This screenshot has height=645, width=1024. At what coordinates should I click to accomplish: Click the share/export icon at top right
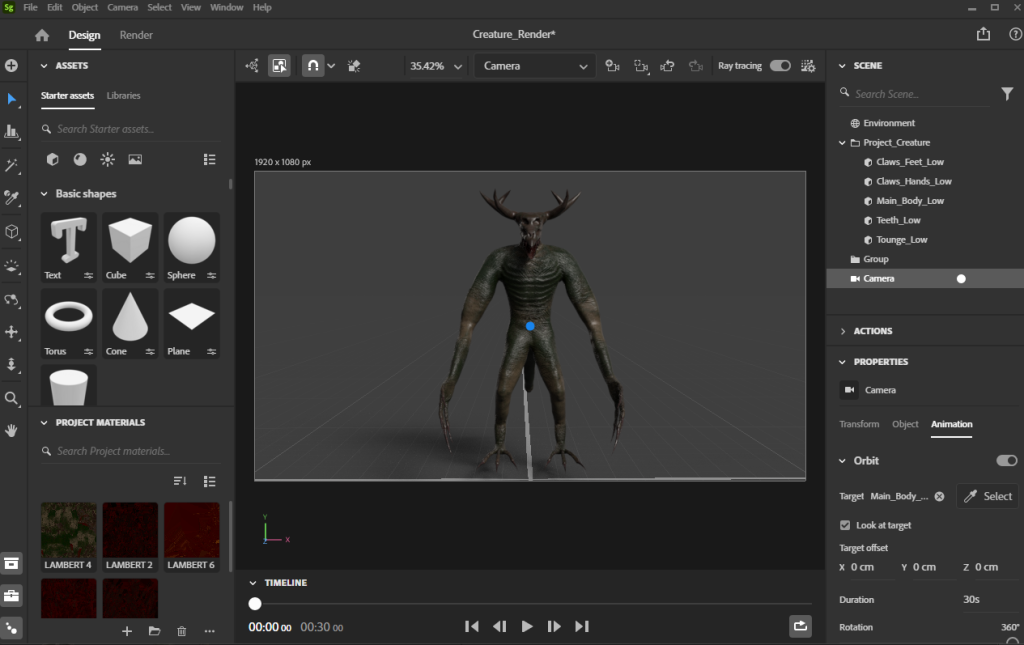click(984, 35)
